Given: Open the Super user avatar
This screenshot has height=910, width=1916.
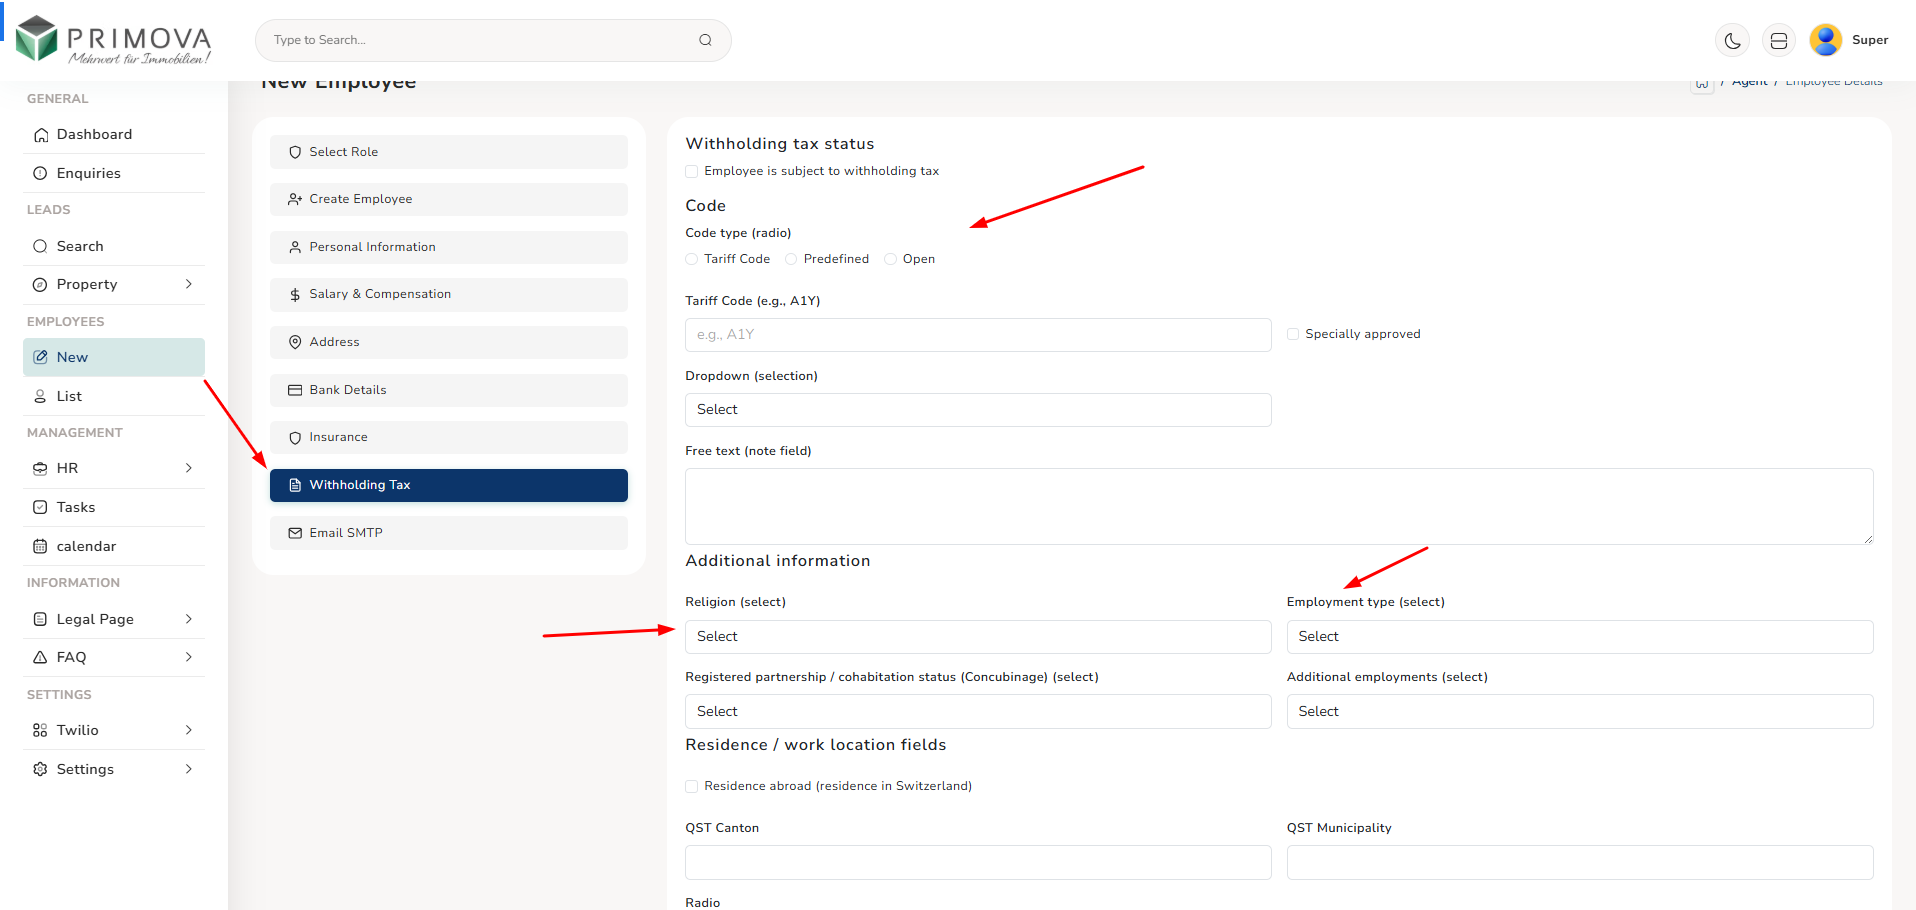Looking at the screenshot, I should tap(1825, 40).
